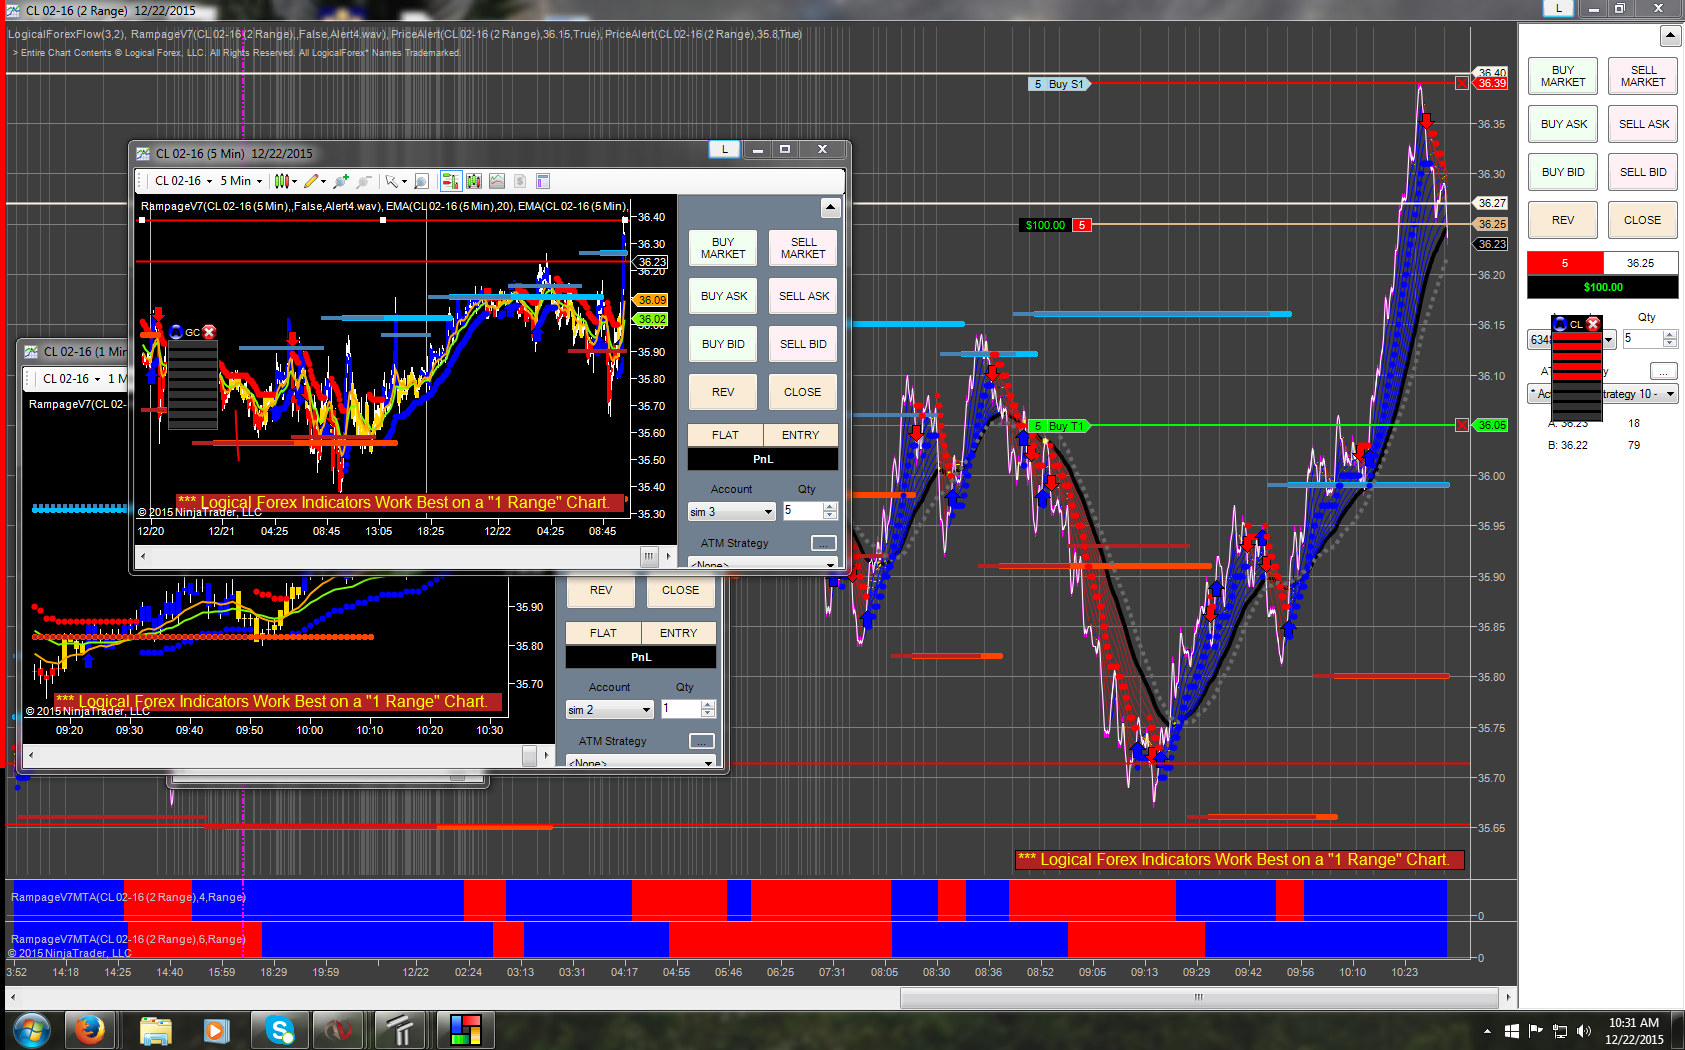The width and height of the screenshot is (1685, 1050).
Task: Open the data series bars icon
Action: (x=473, y=181)
